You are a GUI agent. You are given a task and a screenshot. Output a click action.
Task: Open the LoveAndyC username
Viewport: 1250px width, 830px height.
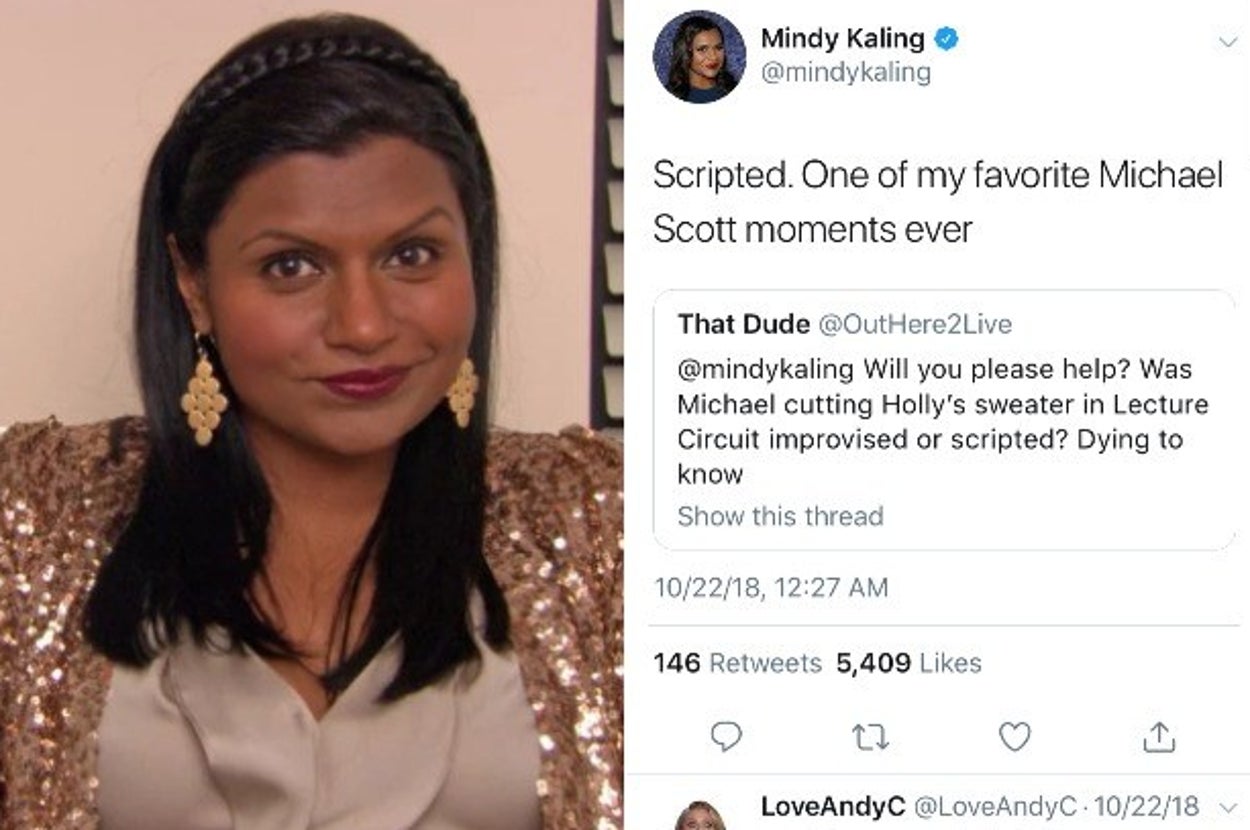click(833, 806)
